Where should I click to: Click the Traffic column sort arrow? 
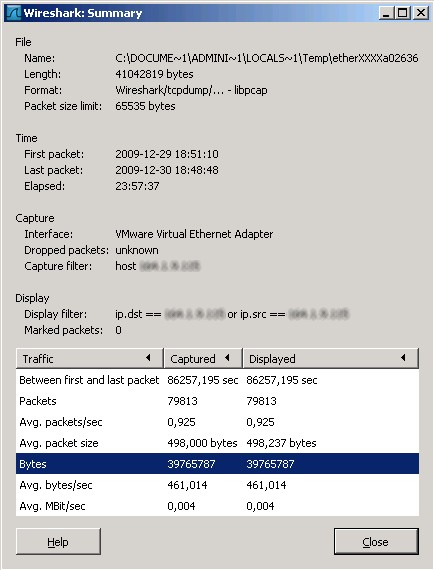pos(148,358)
